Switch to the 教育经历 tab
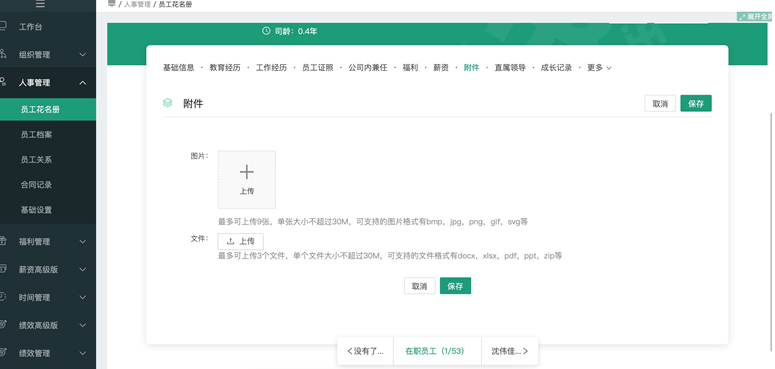 coord(225,68)
